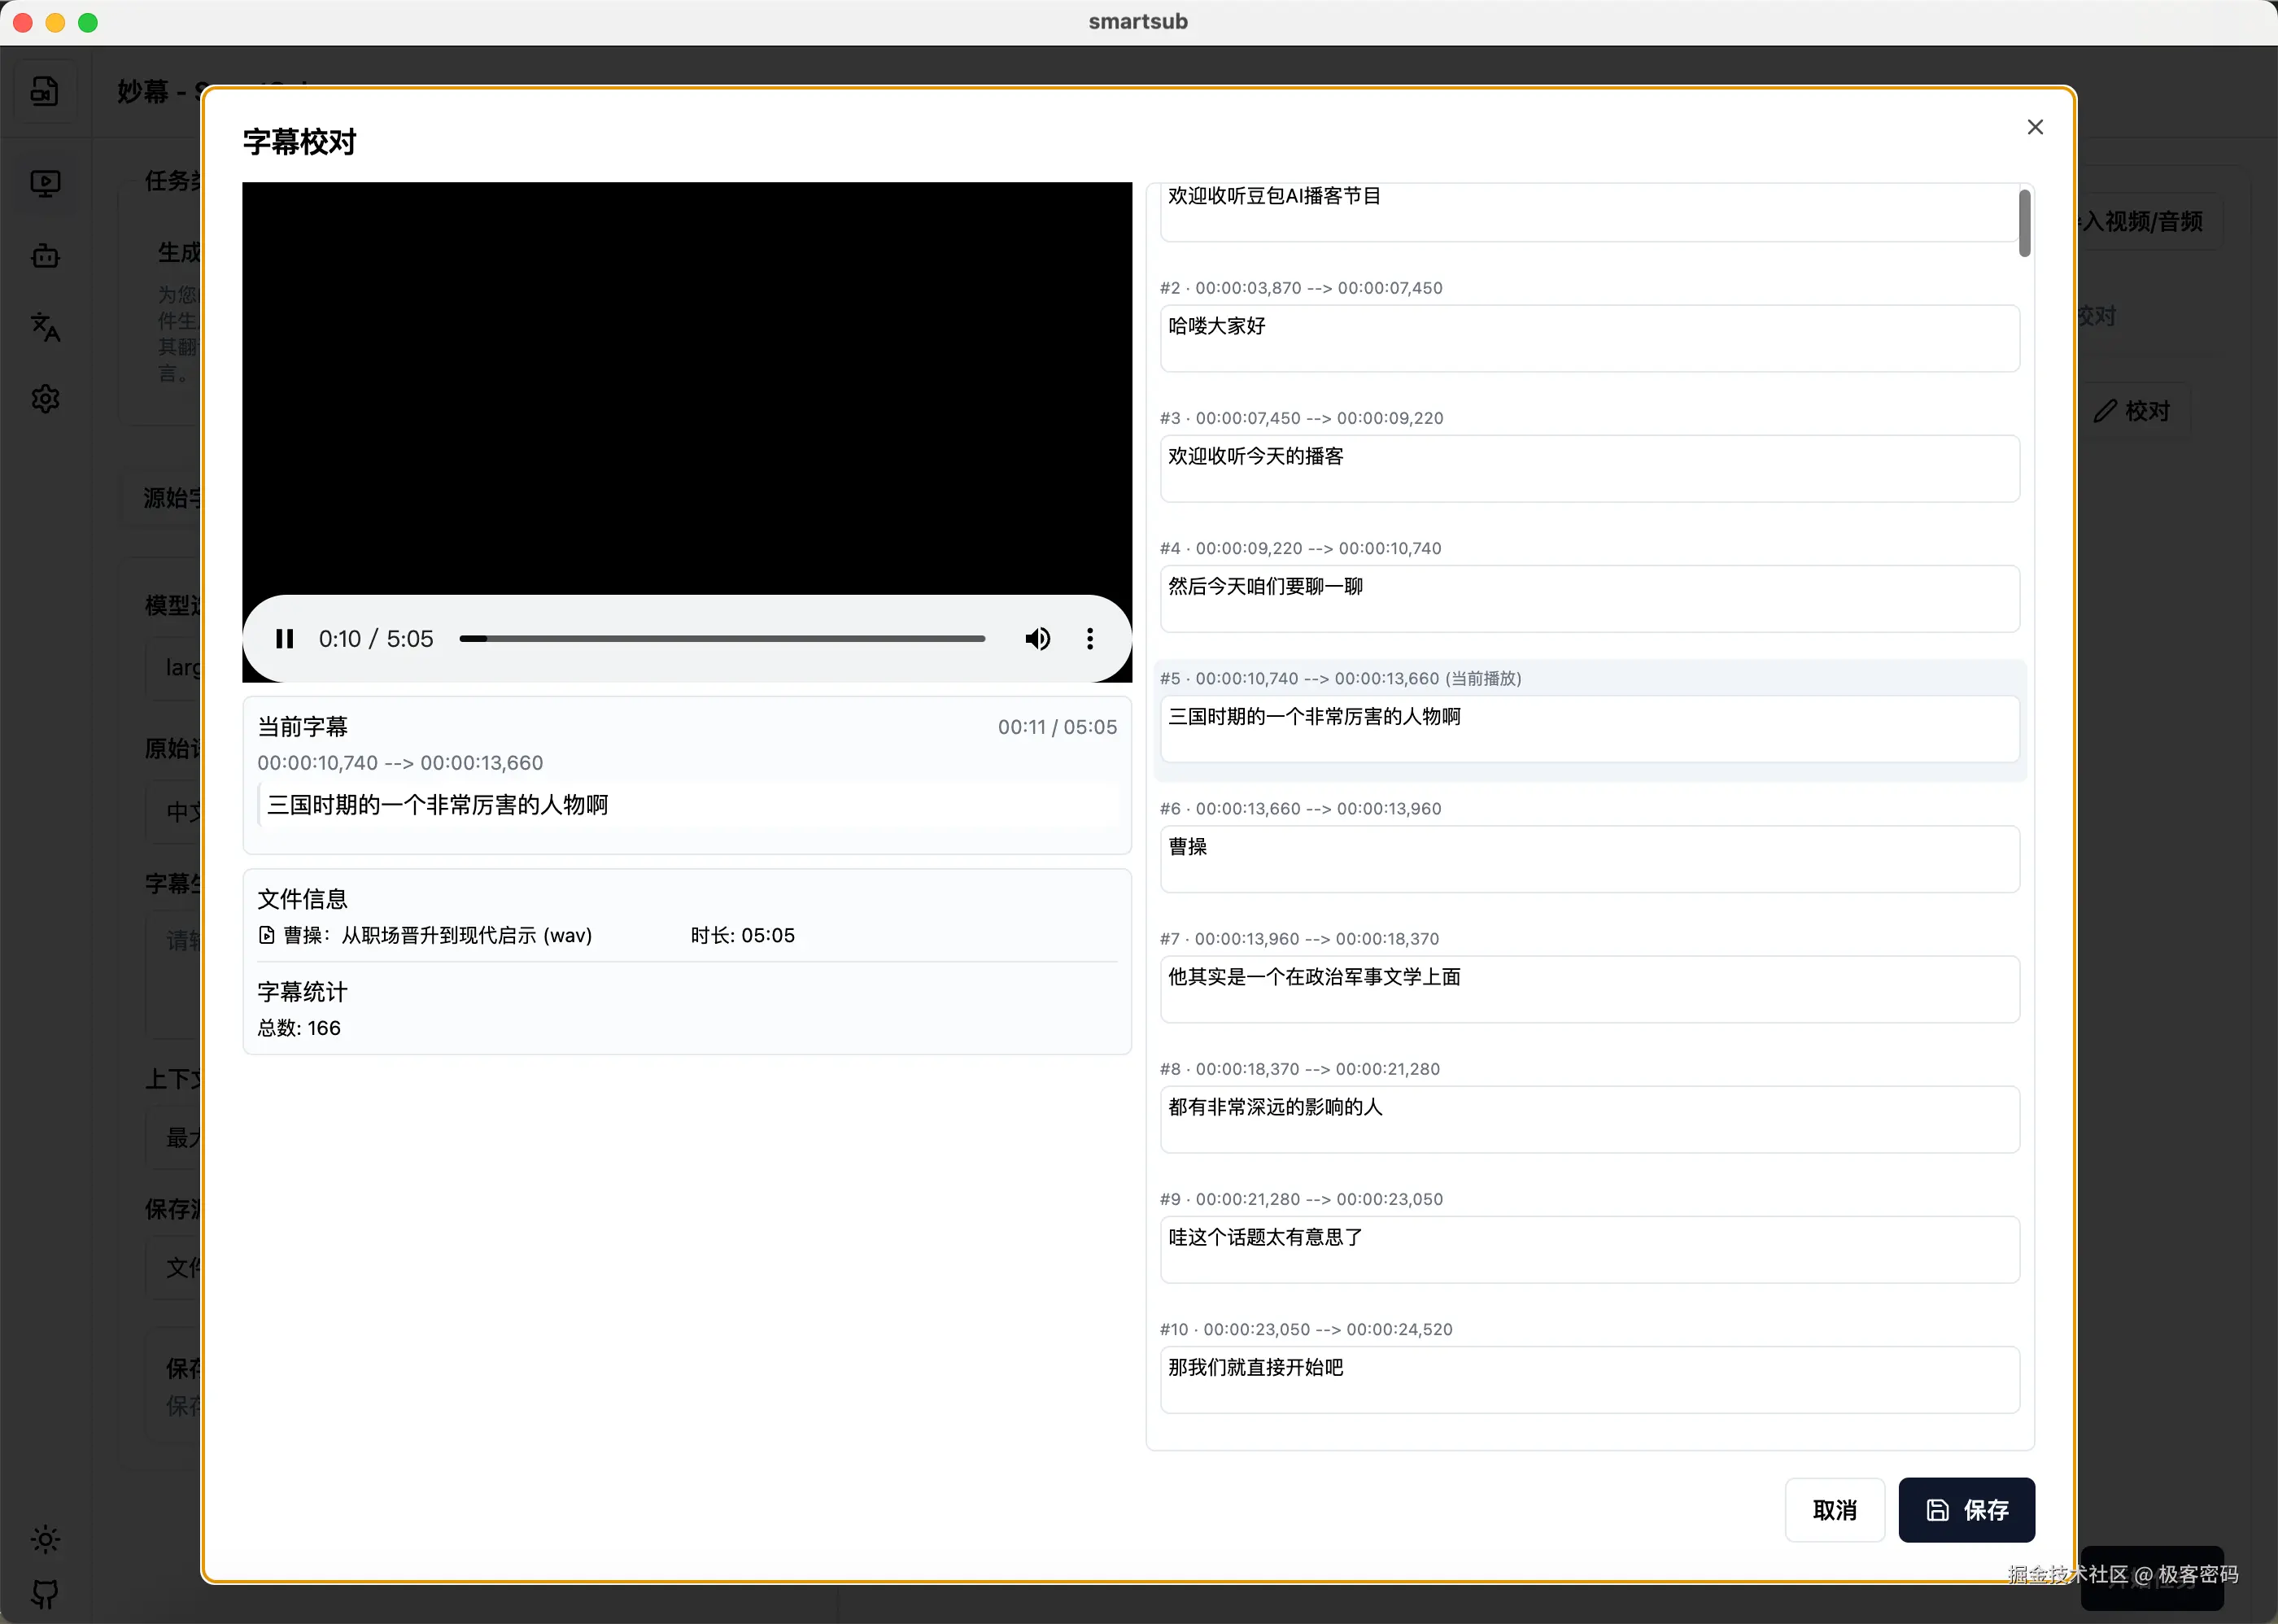This screenshot has height=1624, width=2278.
Task: Click the robot model icon in the sidebar
Action: (45, 256)
